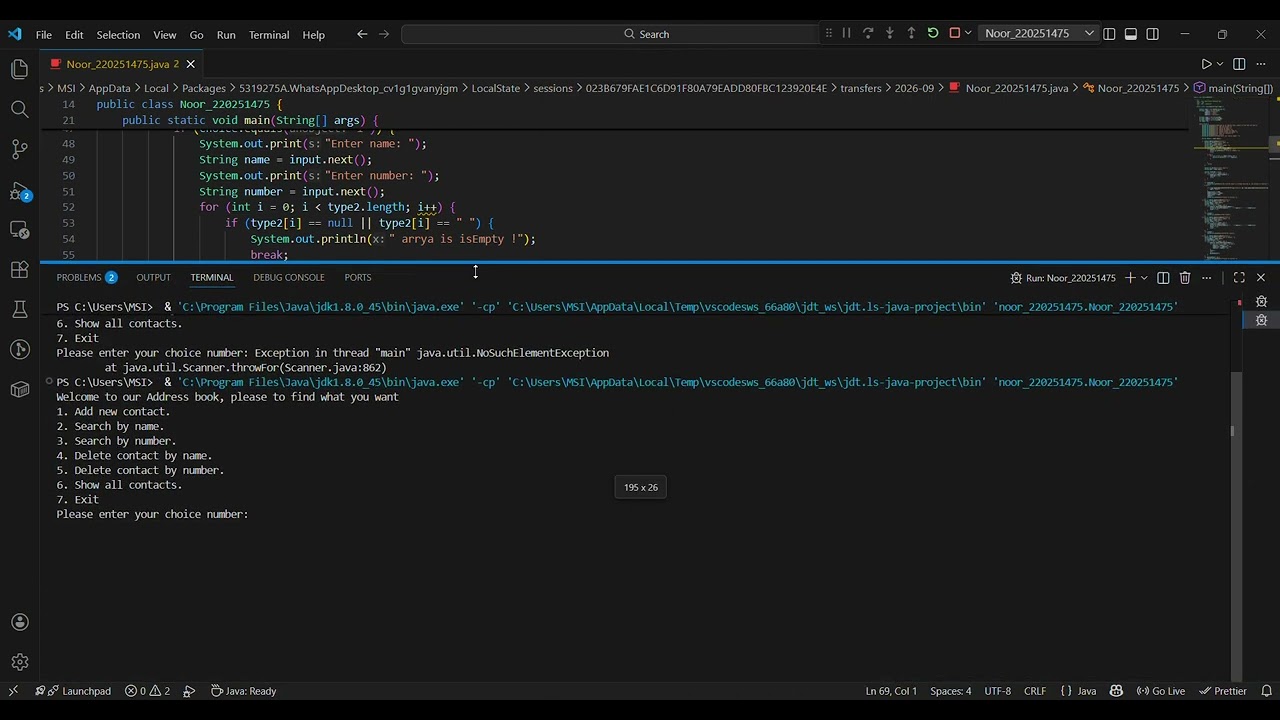The width and height of the screenshot is (1280, 720).
Task: Pause the debug session
Action: 846,33
